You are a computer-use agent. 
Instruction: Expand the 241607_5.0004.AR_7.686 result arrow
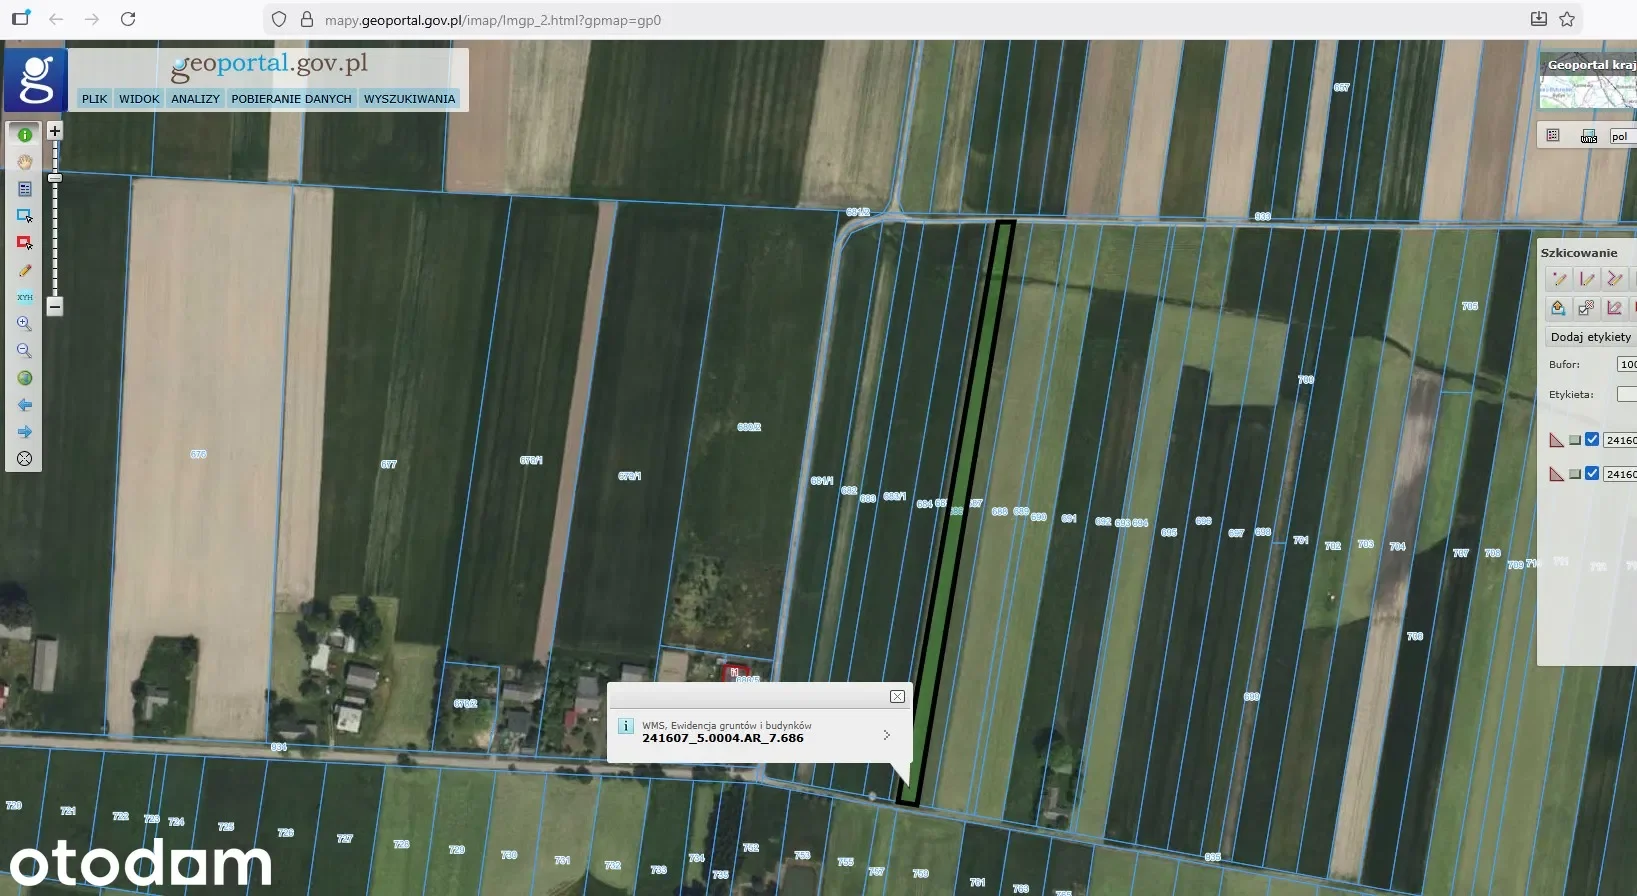point(886,735)
